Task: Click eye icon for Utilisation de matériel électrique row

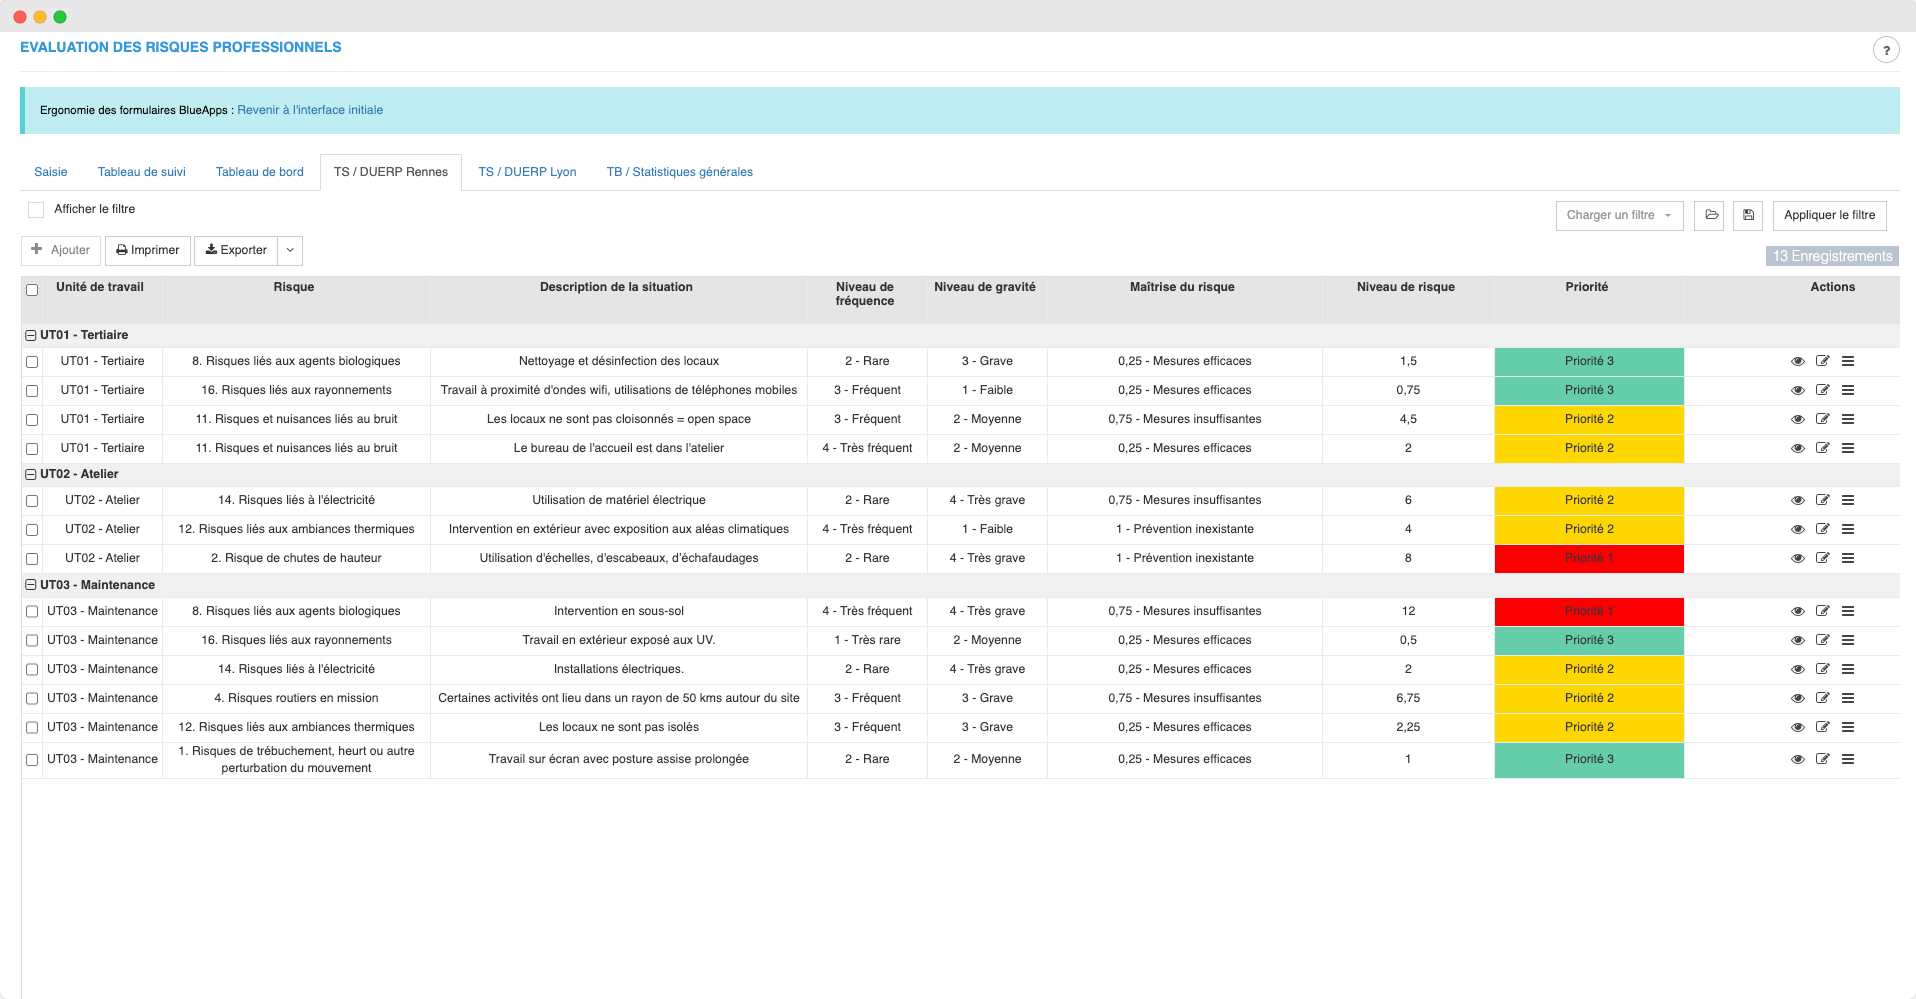Action: (x=1797, y=500)
